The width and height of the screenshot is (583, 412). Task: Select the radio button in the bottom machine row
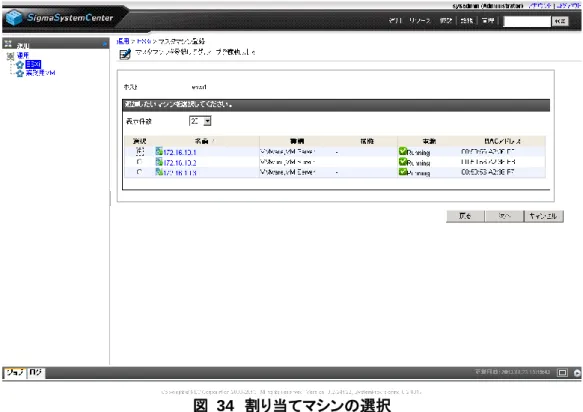tap(139, 172)
